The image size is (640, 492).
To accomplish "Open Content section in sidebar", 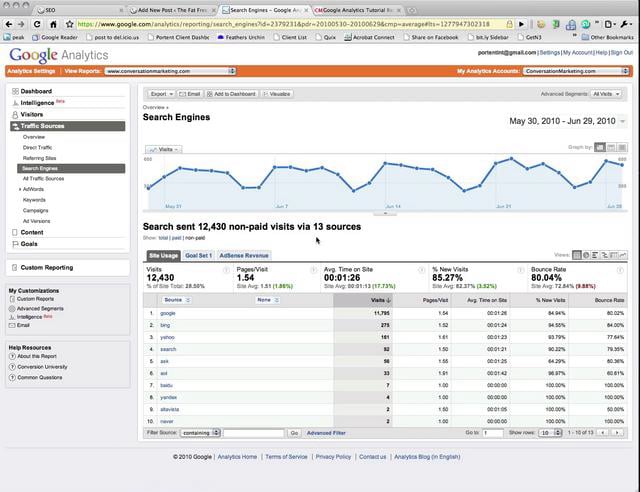I will [x=32, y=232].
